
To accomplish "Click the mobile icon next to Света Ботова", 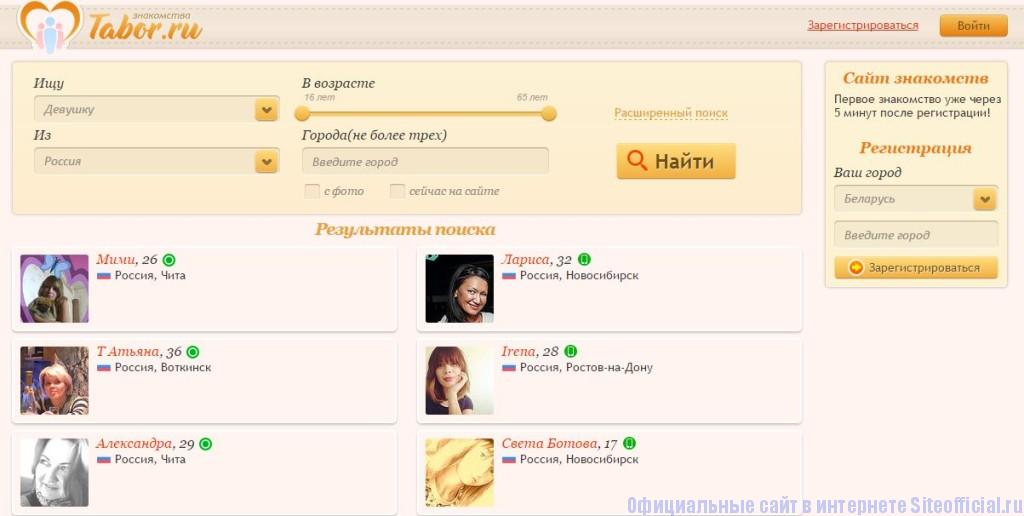I will [630, 444].
